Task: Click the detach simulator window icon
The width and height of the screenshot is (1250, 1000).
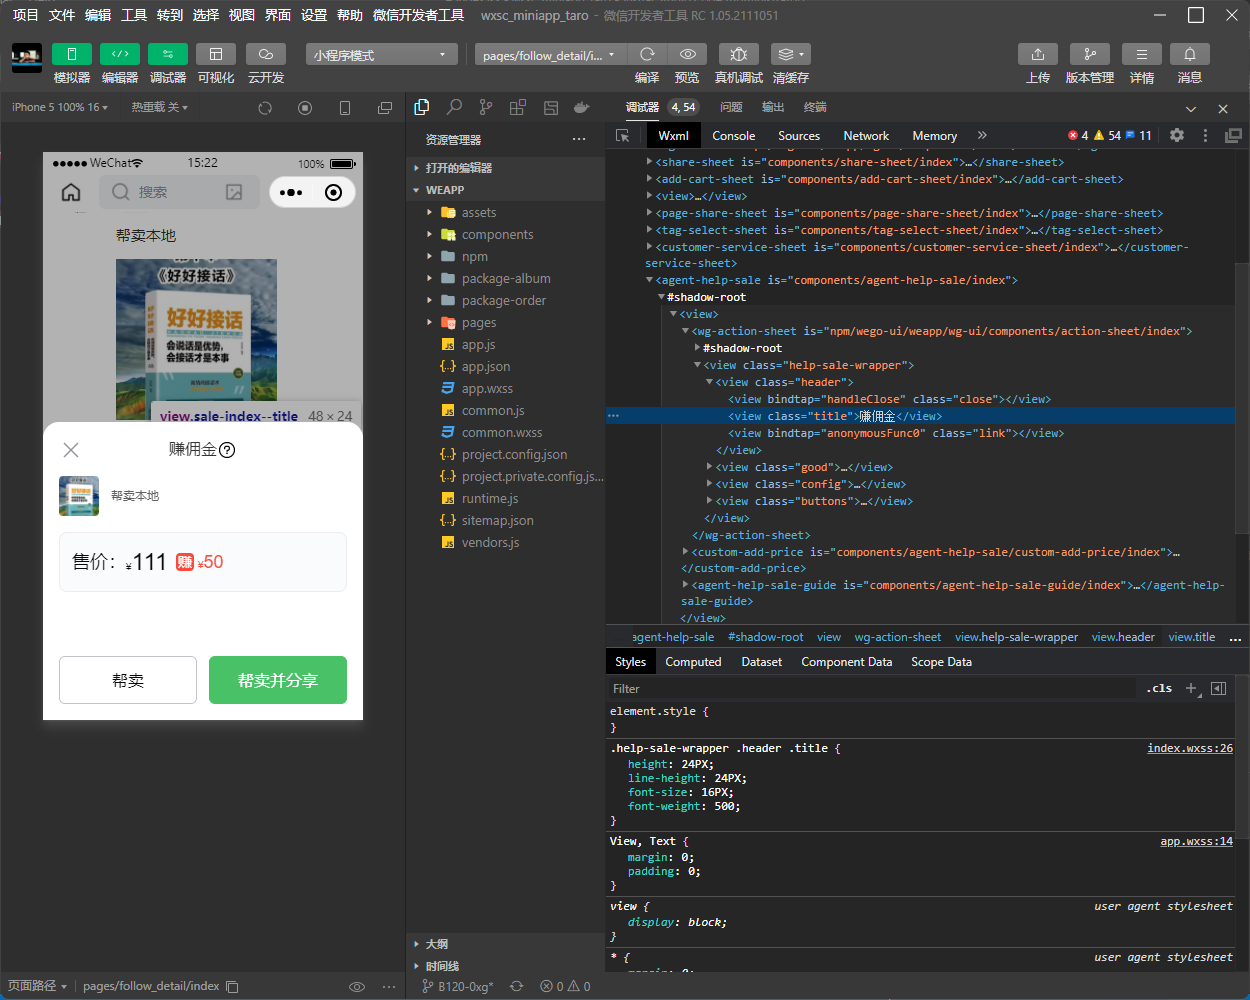Action: (x=385, y=108)
